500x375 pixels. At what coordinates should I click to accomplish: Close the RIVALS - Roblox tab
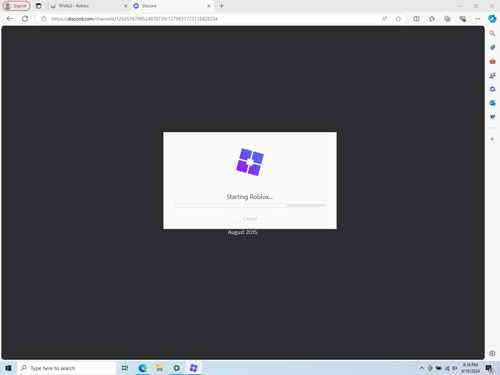point(126,6)
